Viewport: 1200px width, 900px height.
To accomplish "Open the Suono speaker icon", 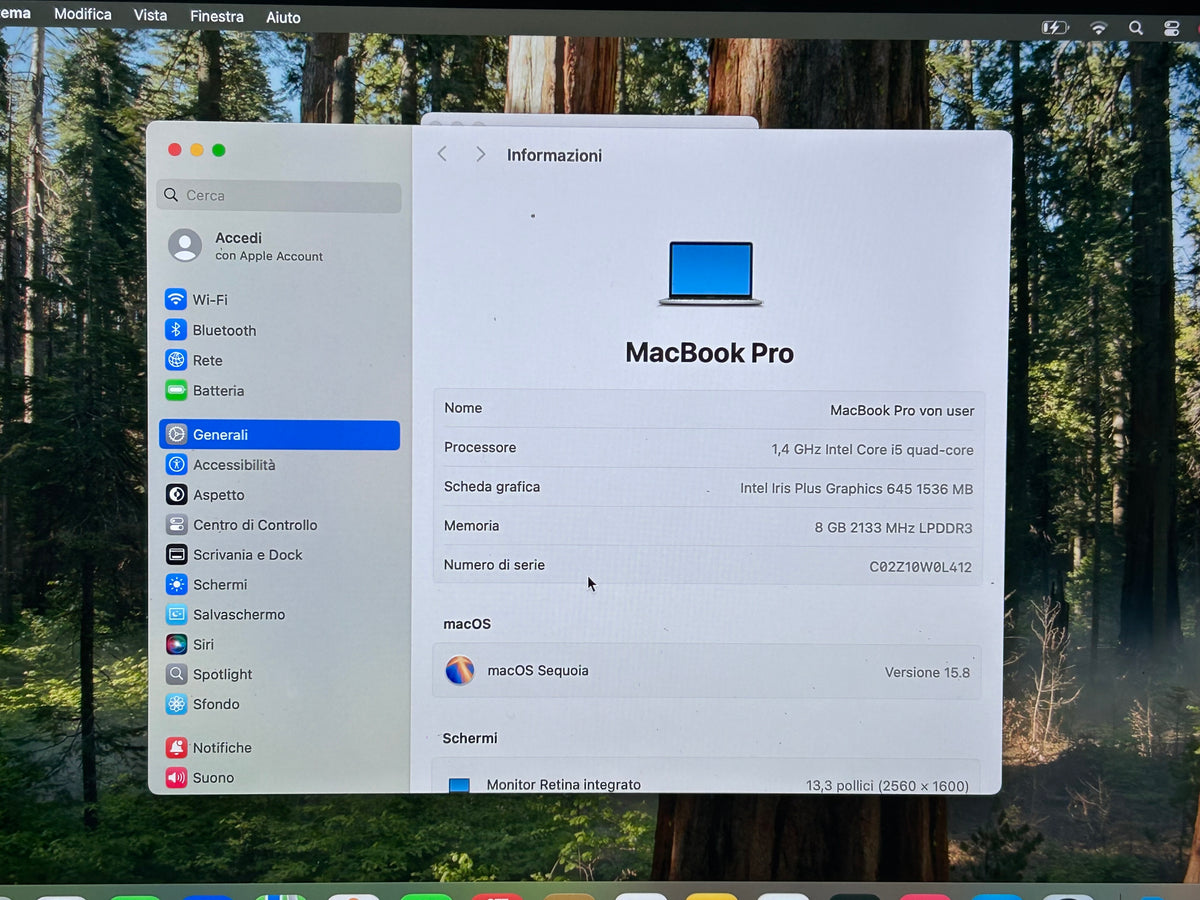I will coord(176,777).
